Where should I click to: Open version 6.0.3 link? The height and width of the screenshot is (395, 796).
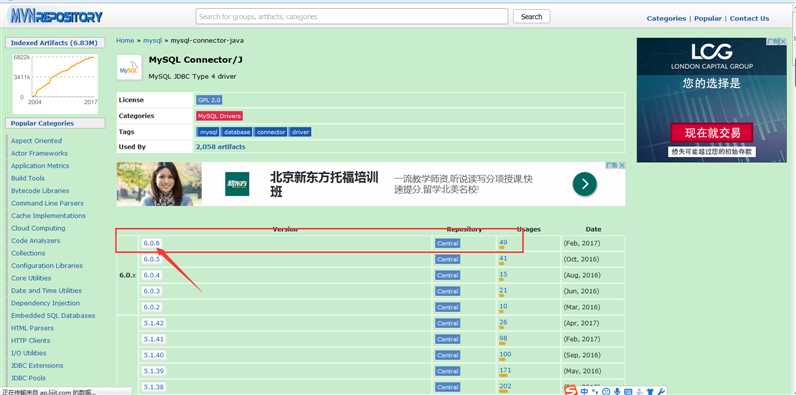click(151, 291)
